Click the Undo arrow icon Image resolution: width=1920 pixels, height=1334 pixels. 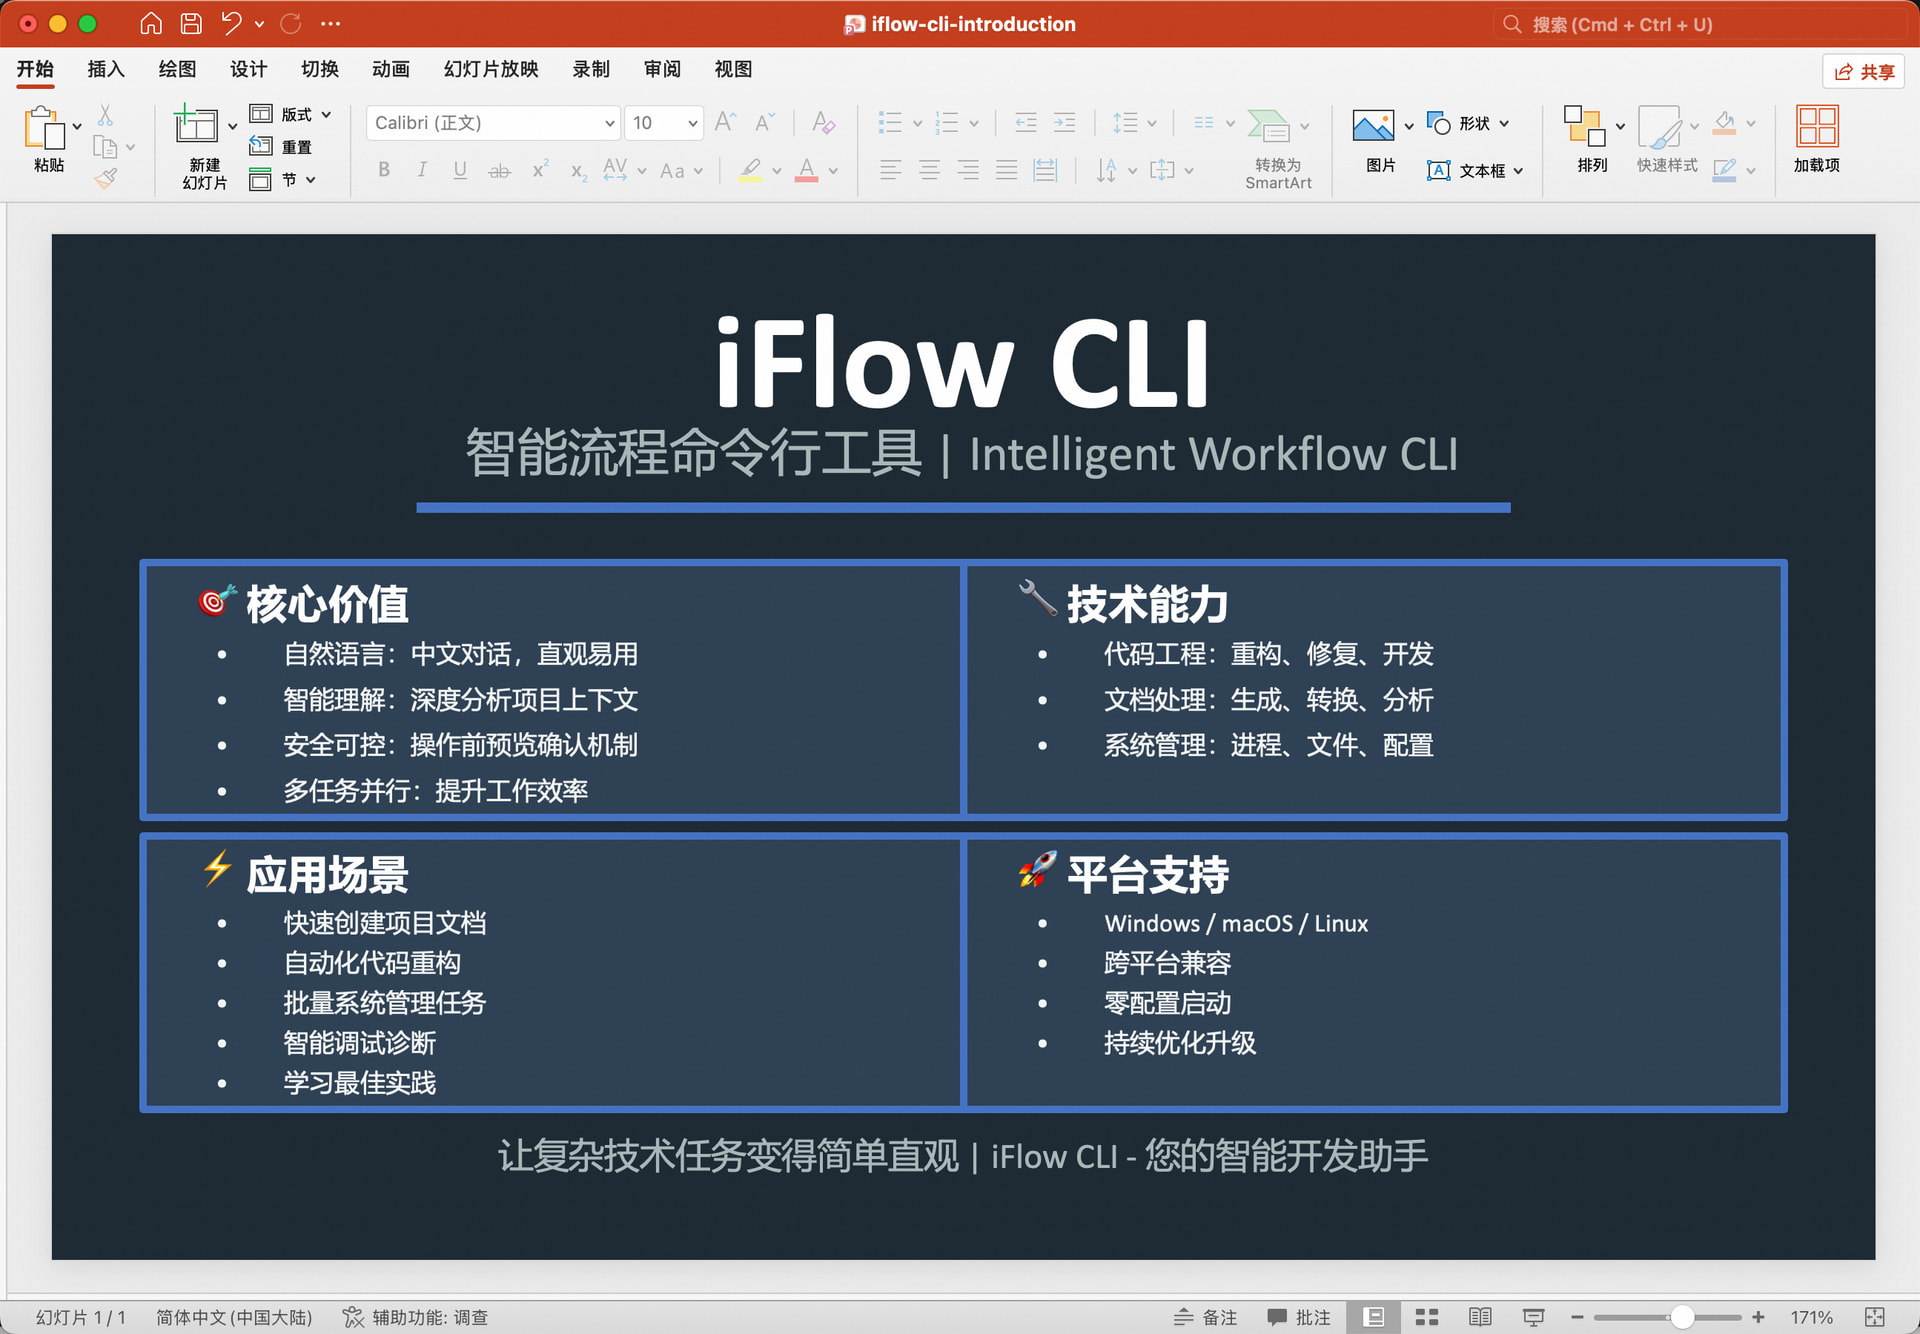click(231, 24)
